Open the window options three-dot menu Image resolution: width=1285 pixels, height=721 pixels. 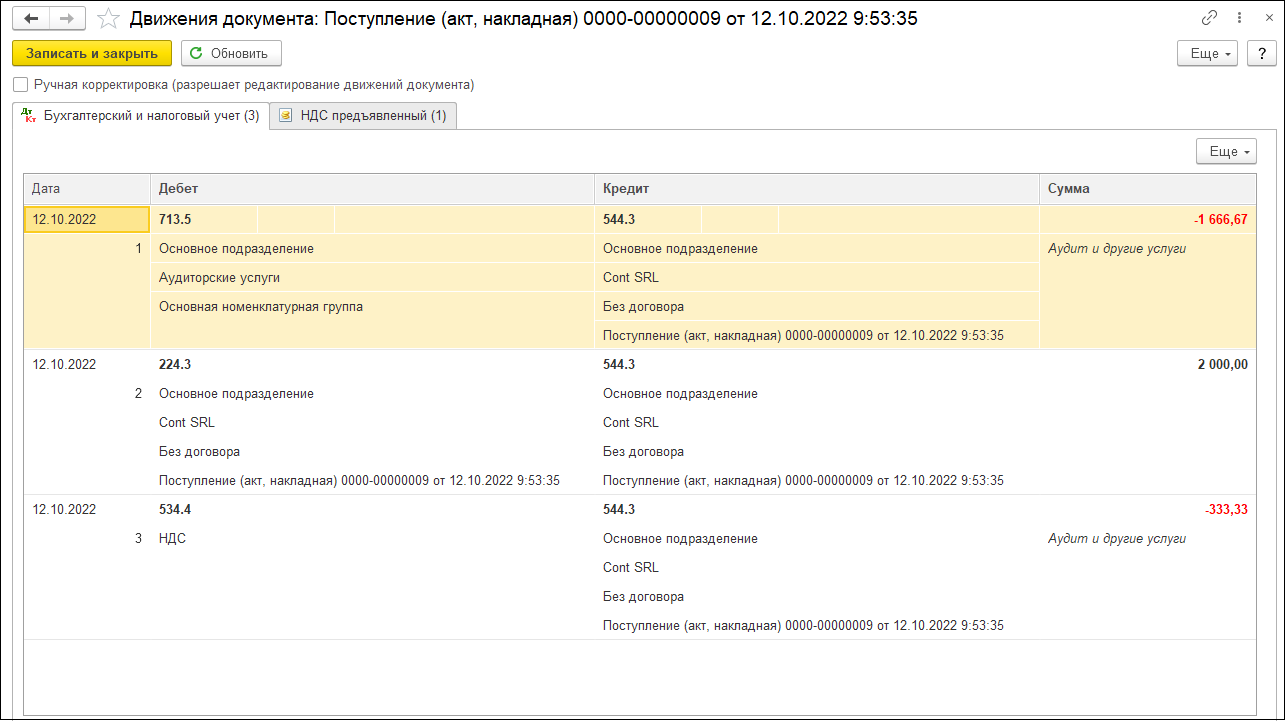(x=1236, y=19)
